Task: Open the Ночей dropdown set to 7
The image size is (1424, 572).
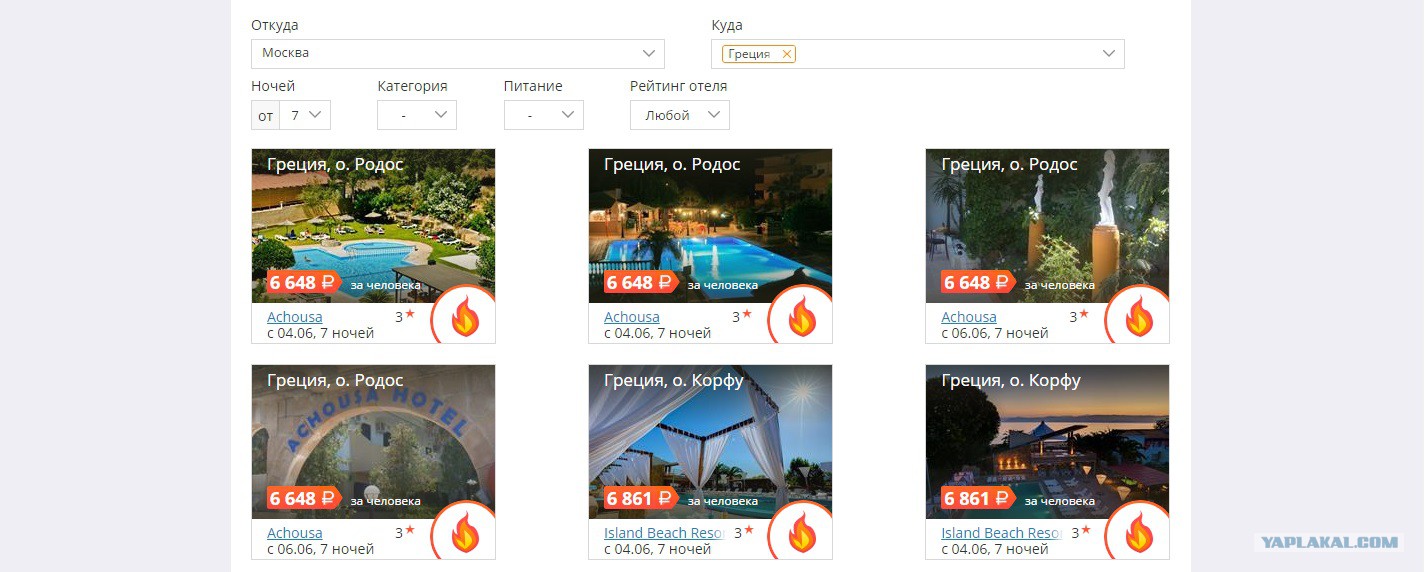Action: (305, 115)
